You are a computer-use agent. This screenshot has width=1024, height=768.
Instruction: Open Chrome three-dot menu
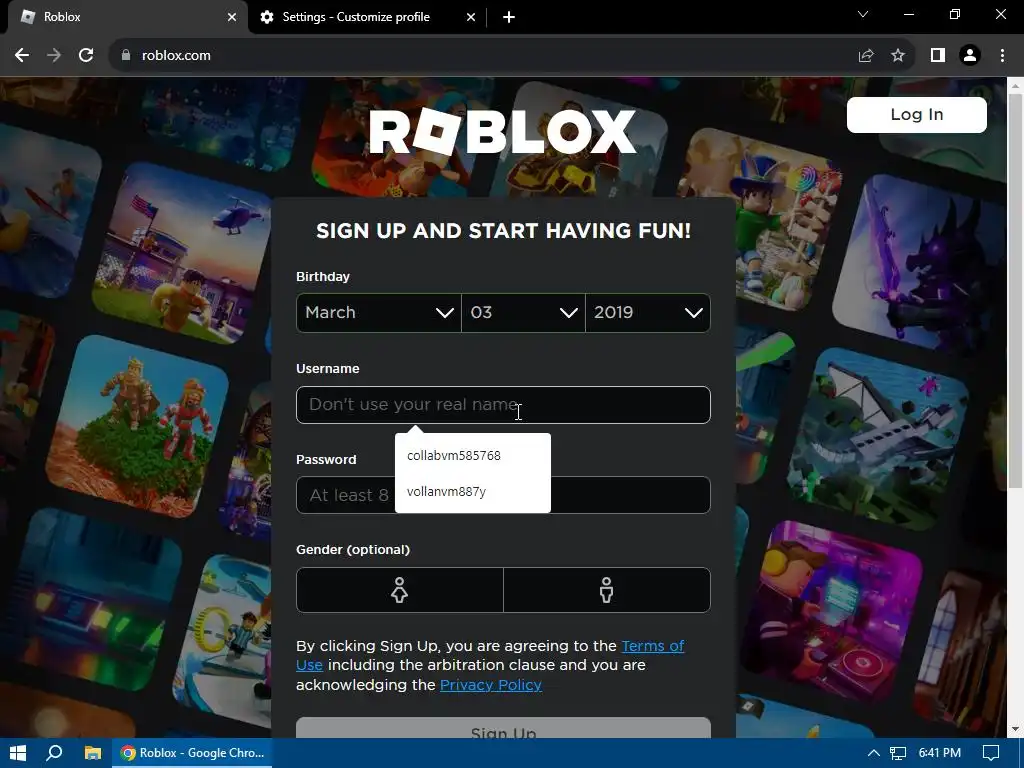click(x=1002, y=56)
